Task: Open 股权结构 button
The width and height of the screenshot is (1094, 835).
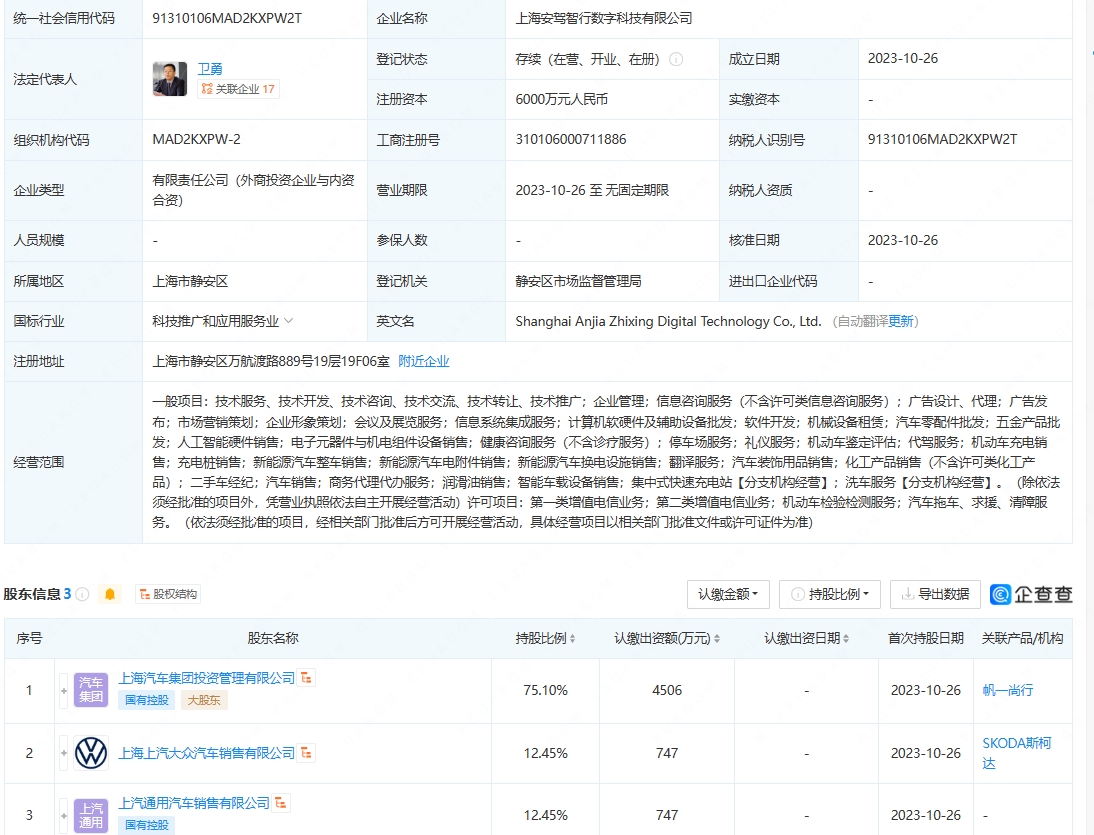Action: [168, 594]
